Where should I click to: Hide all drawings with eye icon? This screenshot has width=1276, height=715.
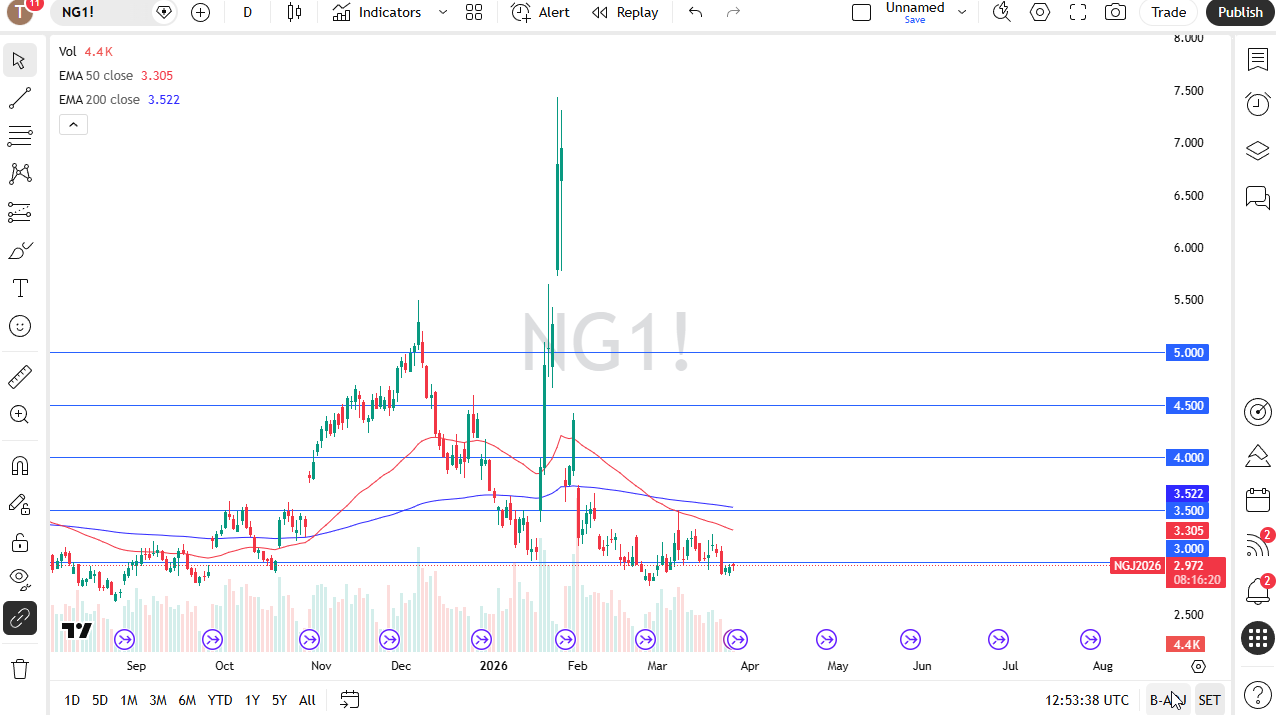pyautogui.click(x=19, y=579)
